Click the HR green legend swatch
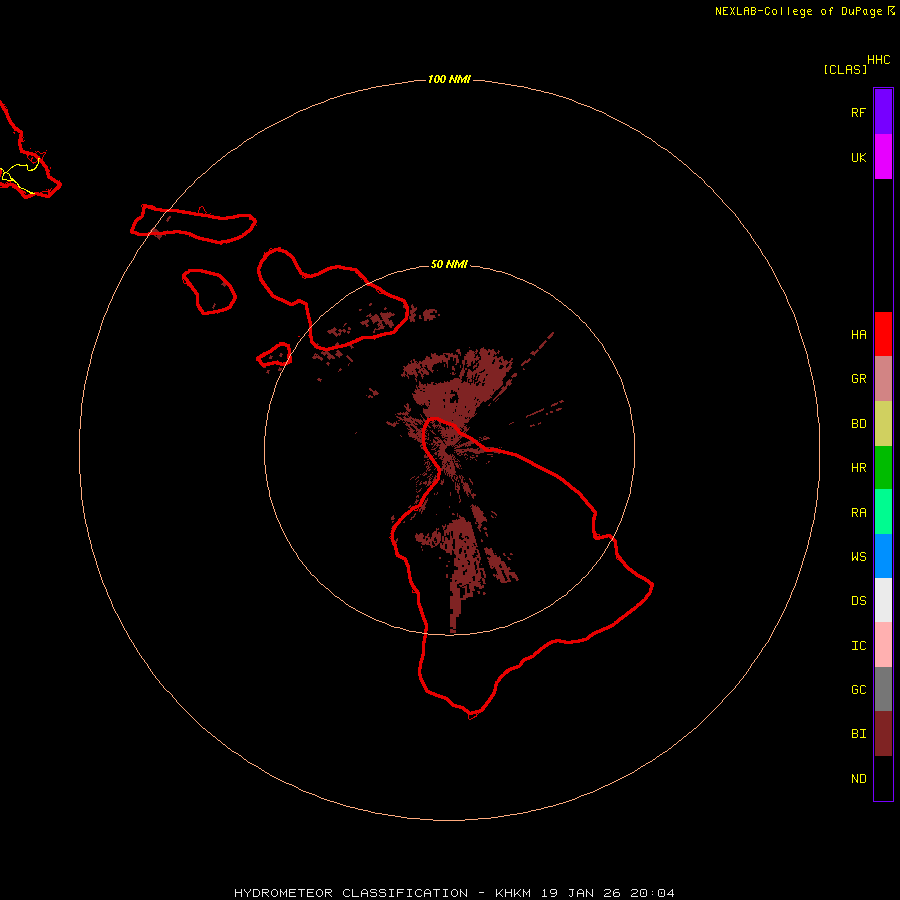This screenshot has height=900, width=900. point(883,468)
